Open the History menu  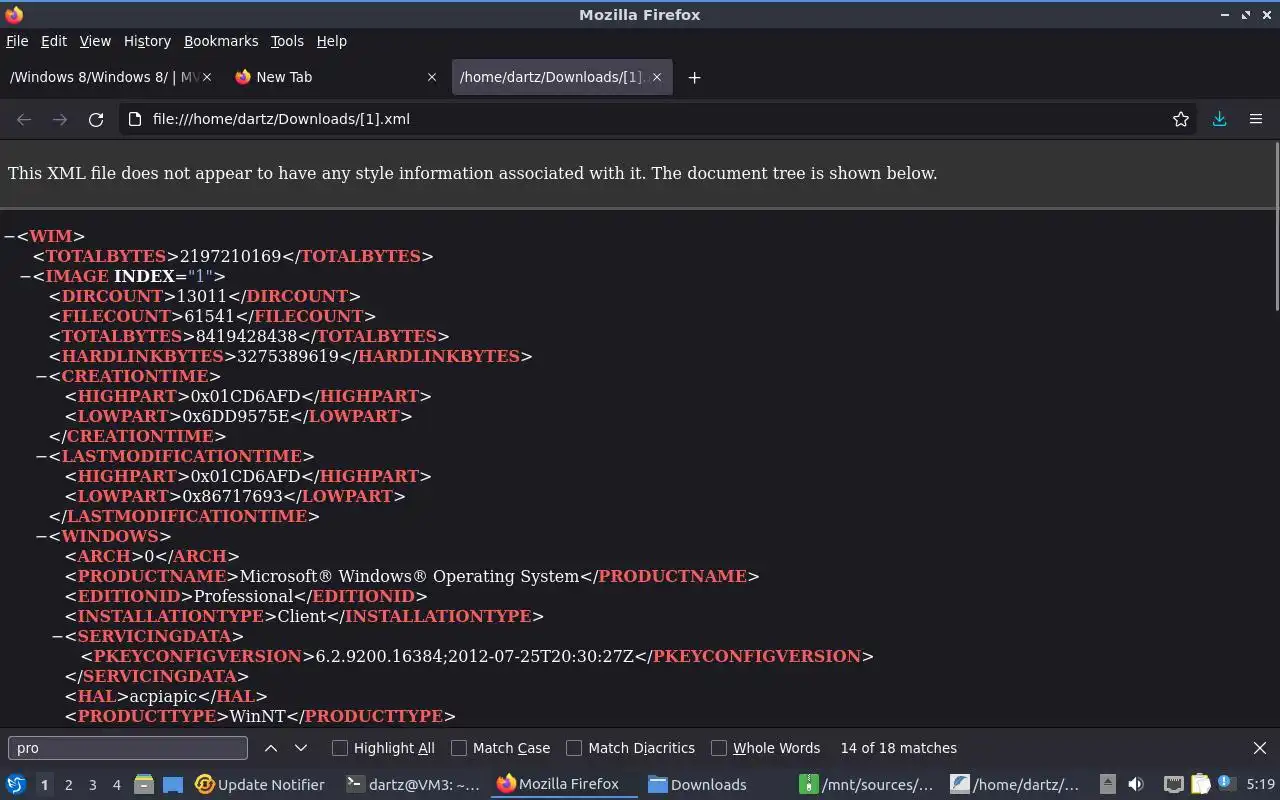click(x=147, y=41)
